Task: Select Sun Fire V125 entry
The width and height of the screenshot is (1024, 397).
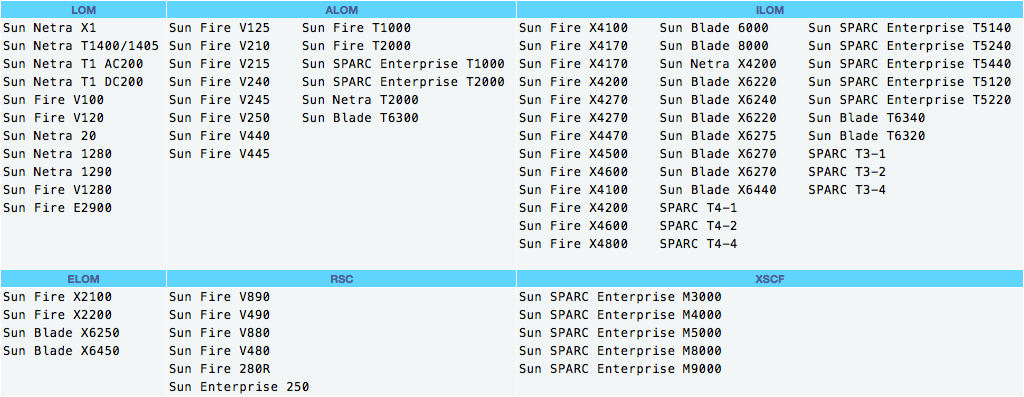Action: point(219,28)
